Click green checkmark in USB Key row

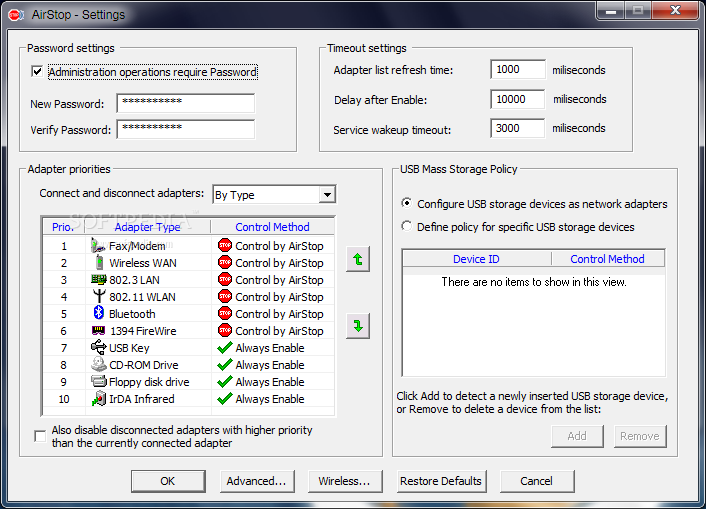click(x=225, y=348)
